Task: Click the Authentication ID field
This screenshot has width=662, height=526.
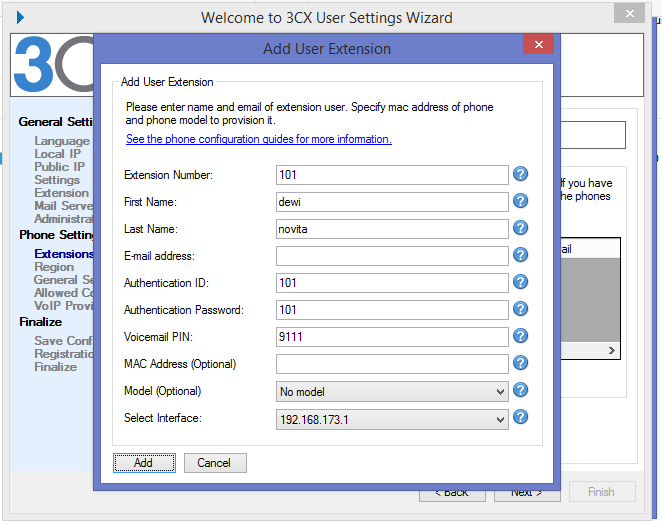Action: point(392,283)
